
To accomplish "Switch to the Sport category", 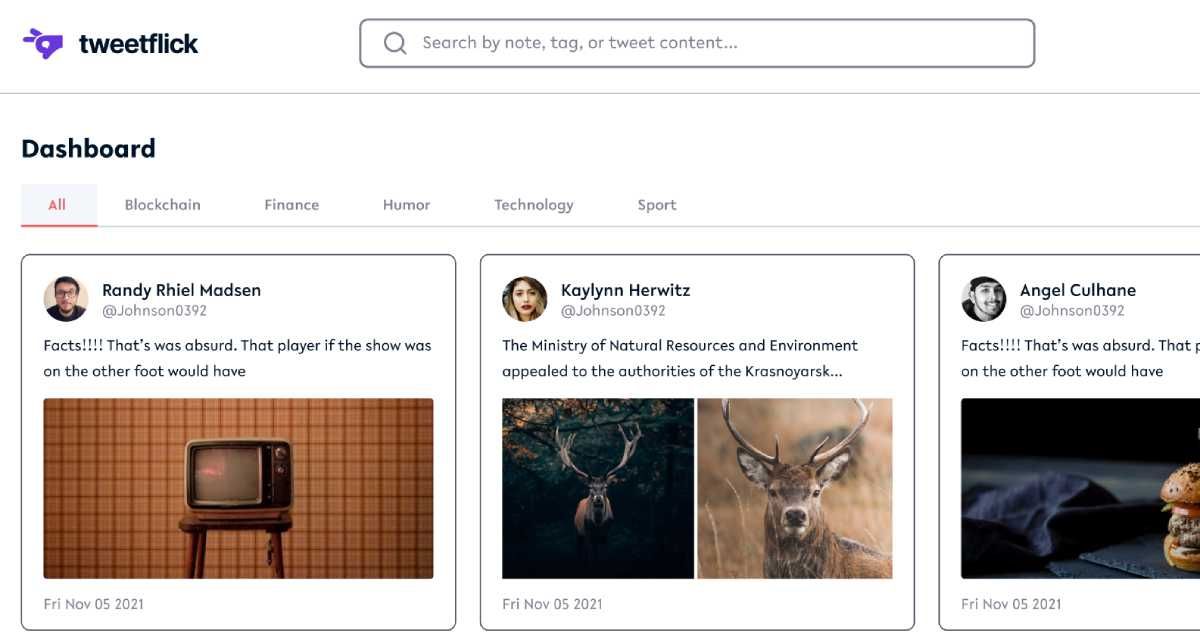I will pyautogui.click(x=656, y=204).
